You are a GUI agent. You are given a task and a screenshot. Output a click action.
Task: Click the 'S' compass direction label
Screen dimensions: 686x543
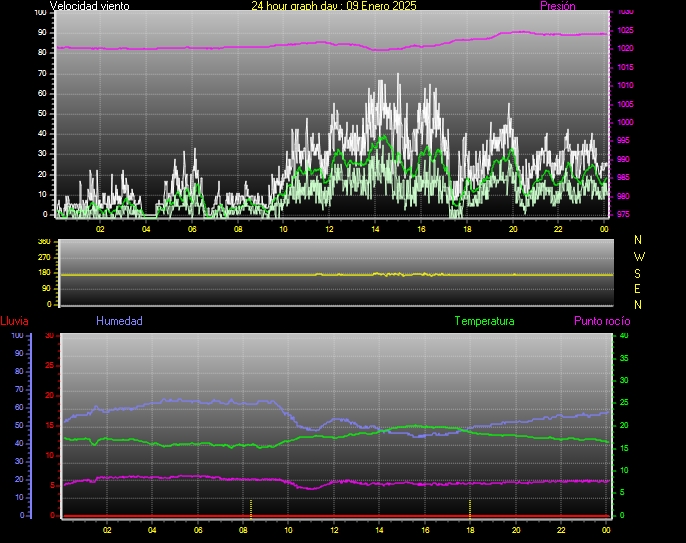(637, 273)
